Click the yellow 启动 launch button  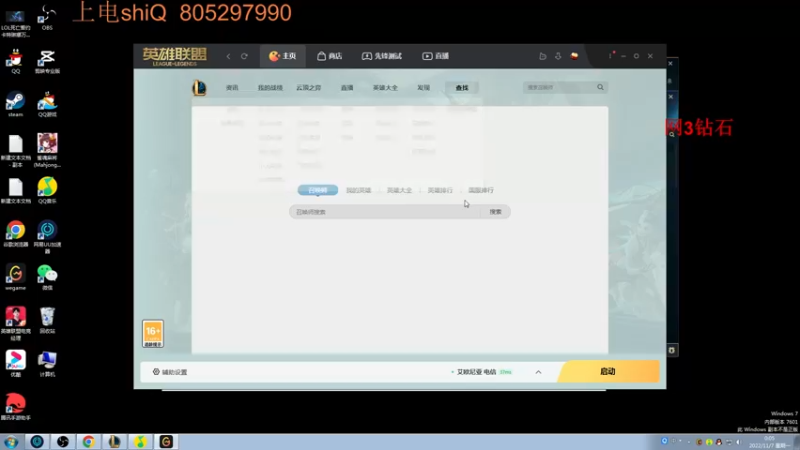[x=608, y=371]
